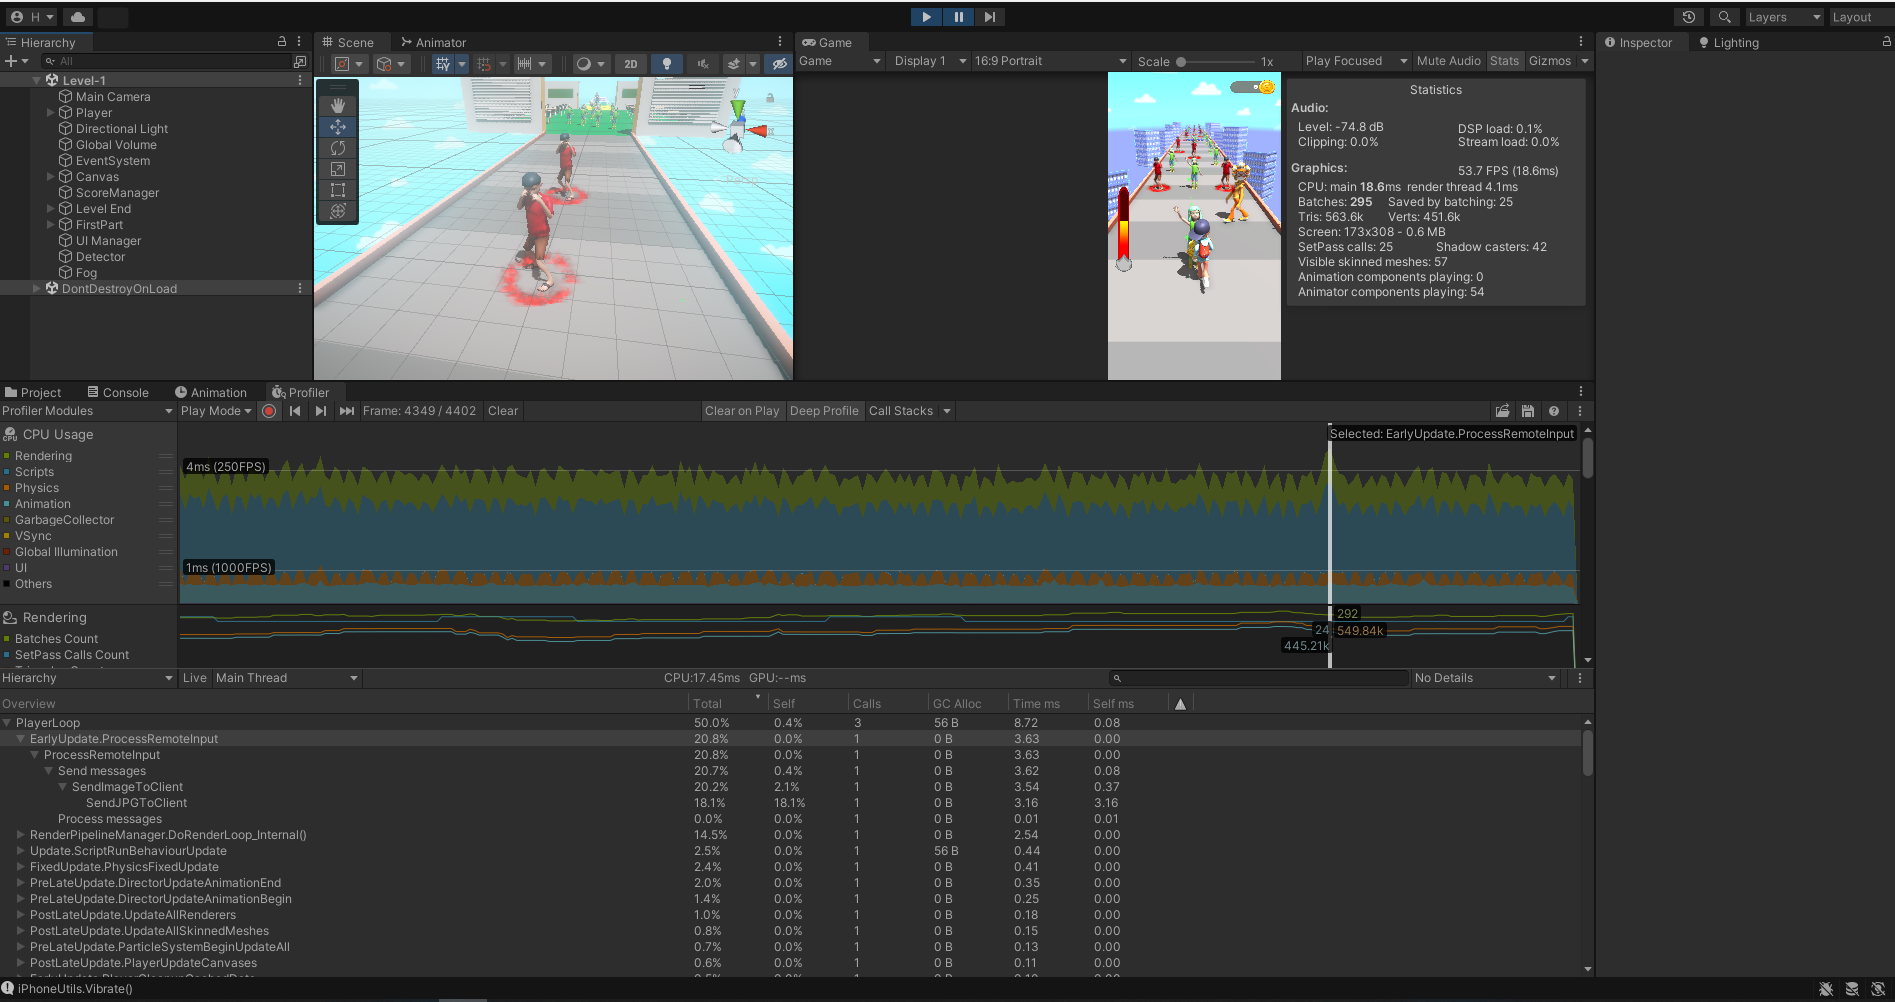This screenshot has width=1895, height=1002.
Task: Open the Layers dropdown
Action: tap(1784, 17)
